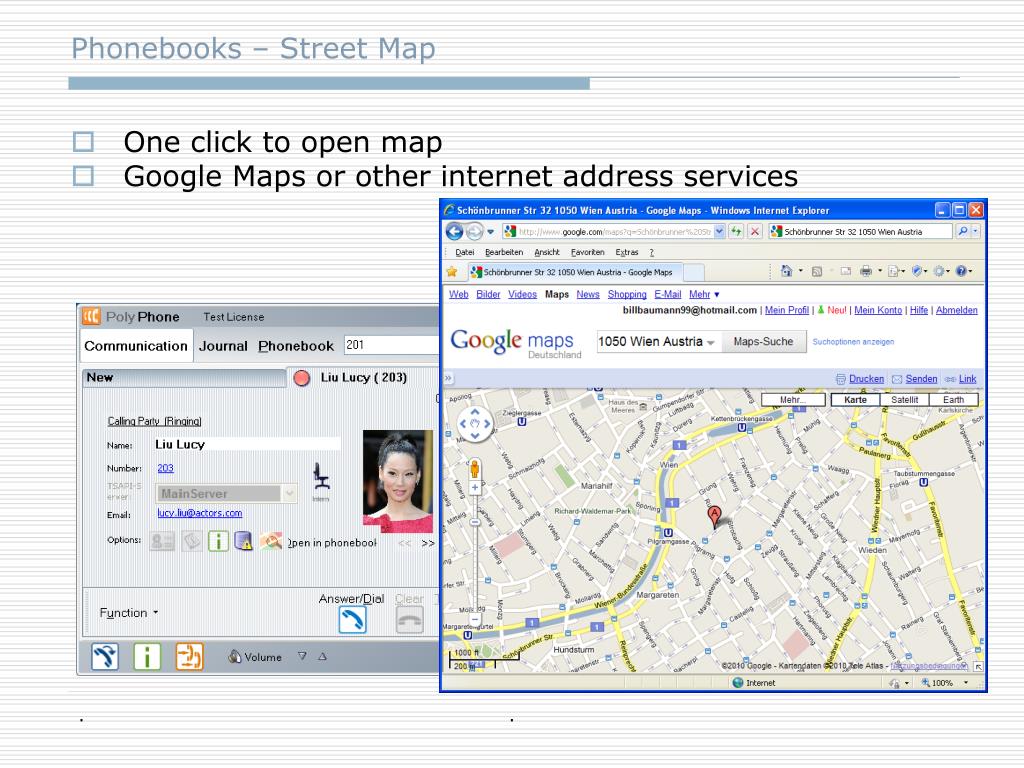This screenshot has height=768, width=1024.
Task: Open the Datei menu
Action: [x=464, y=252]
